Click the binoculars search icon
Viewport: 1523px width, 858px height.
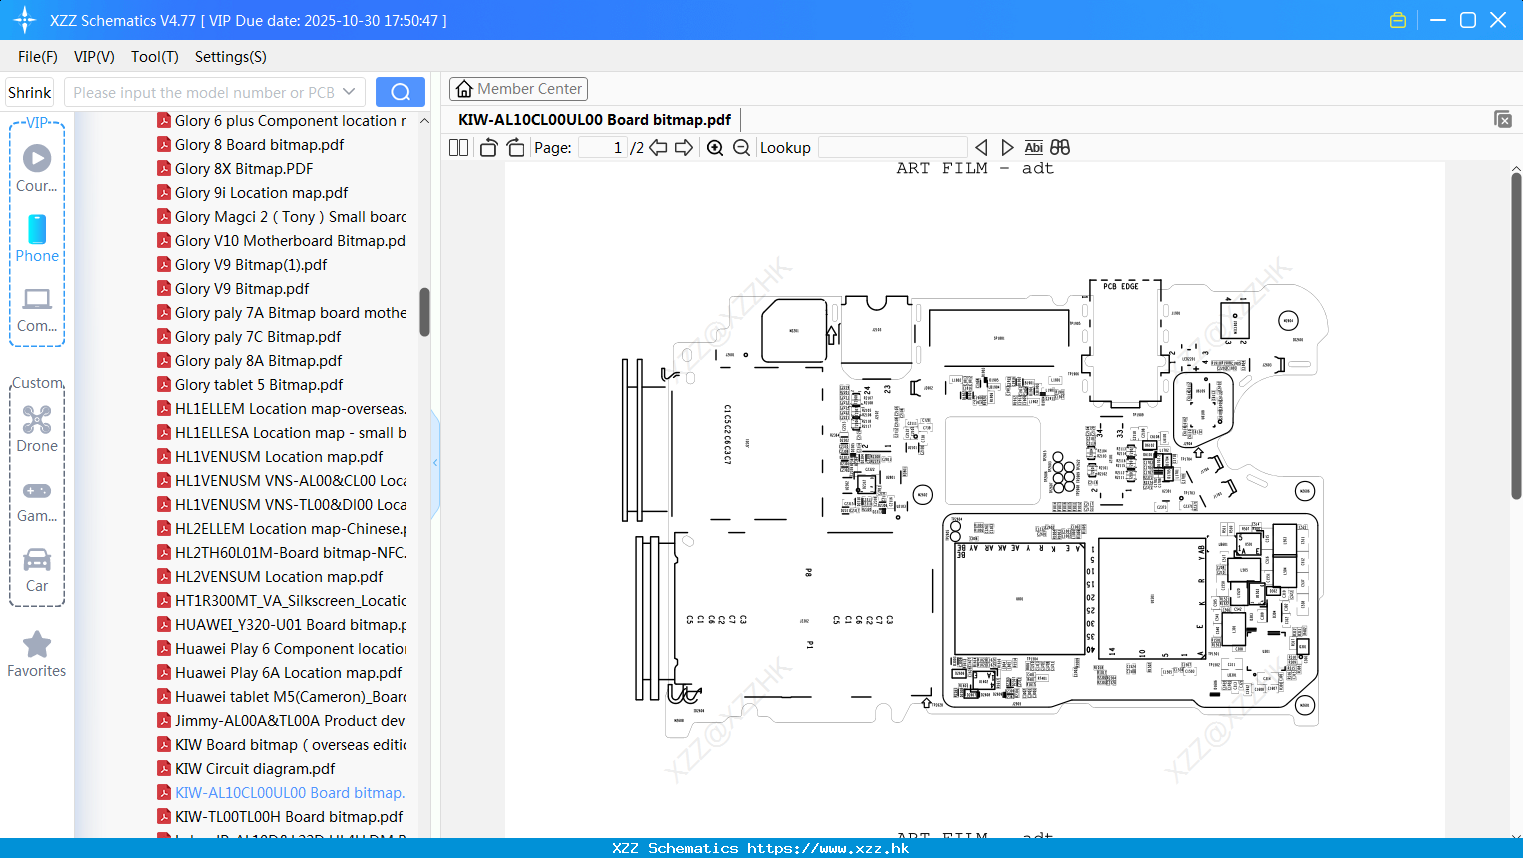[x=1060, y=147]
